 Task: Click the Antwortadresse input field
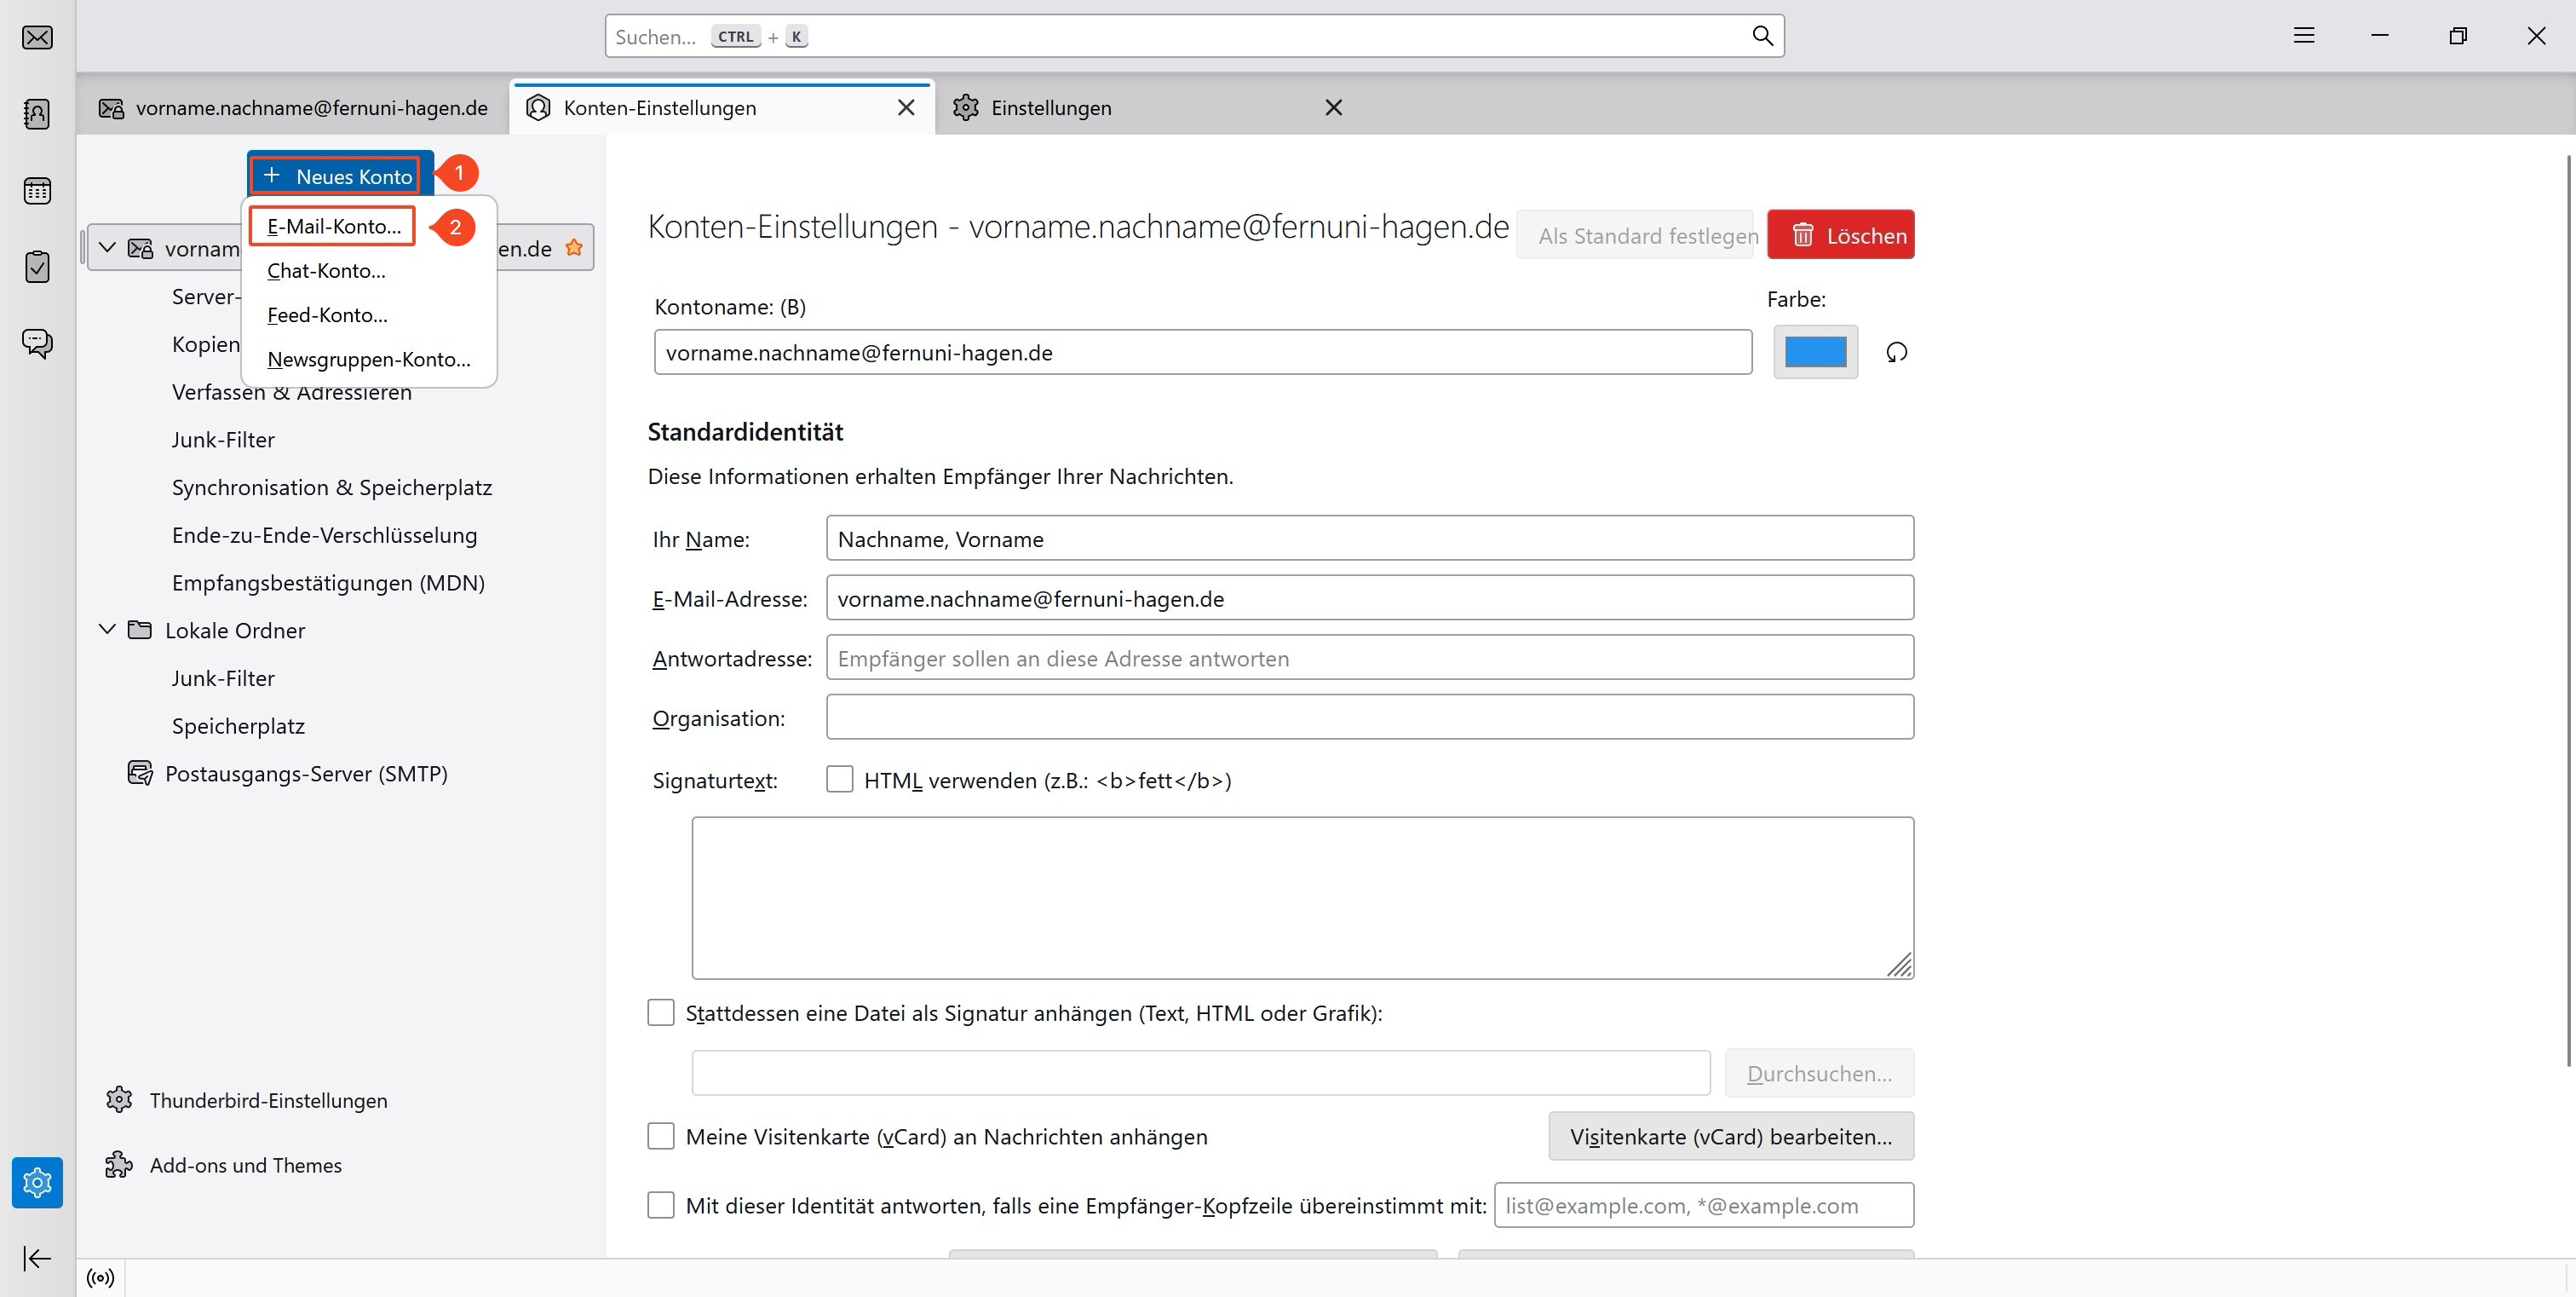(1370, 658)
